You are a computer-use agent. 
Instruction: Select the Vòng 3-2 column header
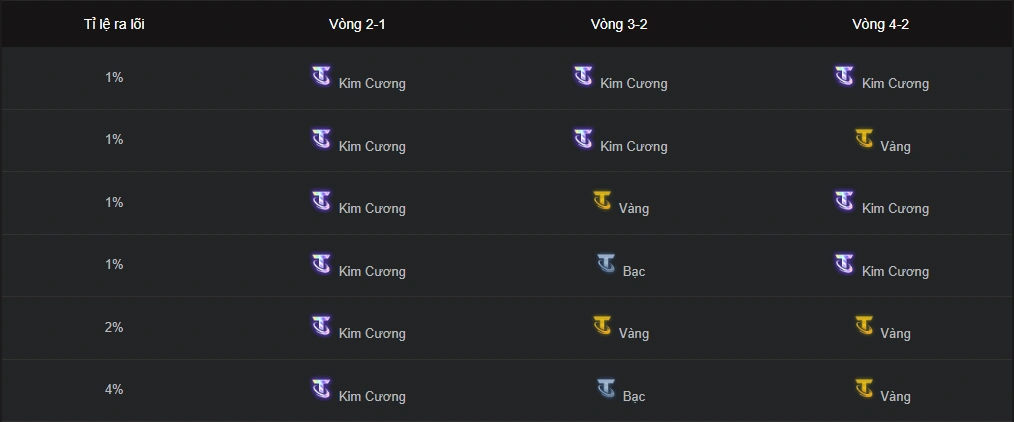(619, 24)
